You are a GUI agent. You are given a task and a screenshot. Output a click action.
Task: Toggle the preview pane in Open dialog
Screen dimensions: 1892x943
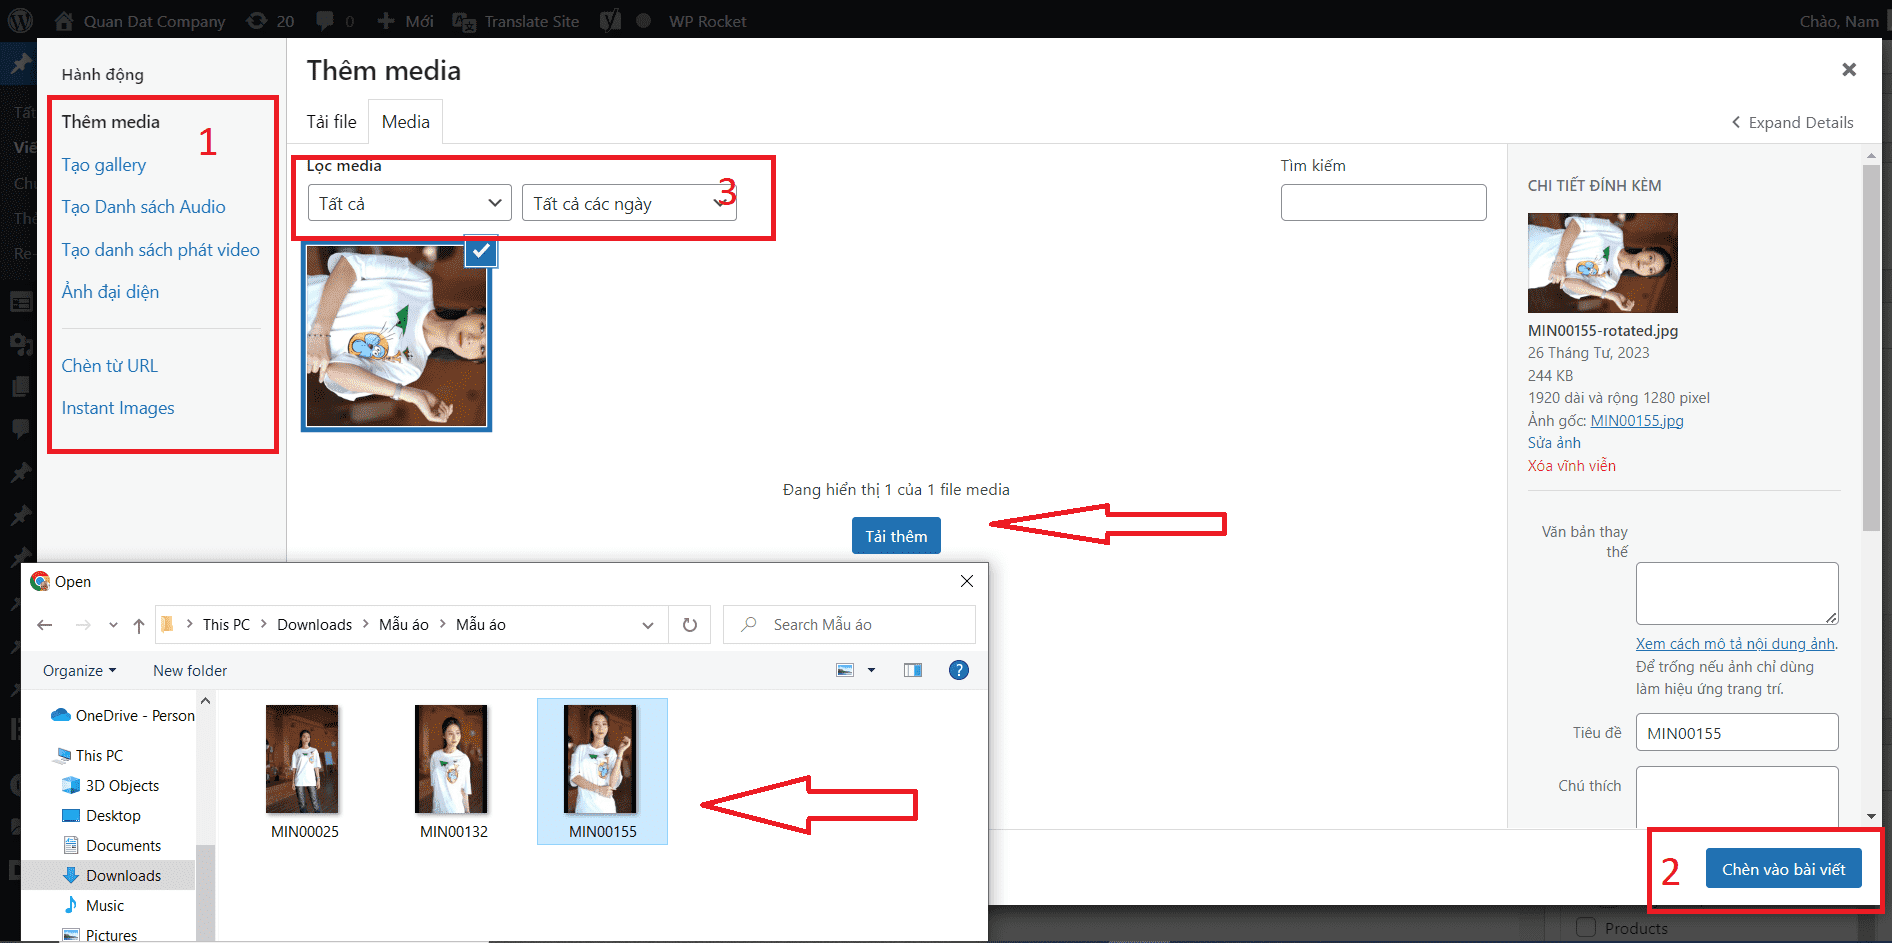coord(912,670)
